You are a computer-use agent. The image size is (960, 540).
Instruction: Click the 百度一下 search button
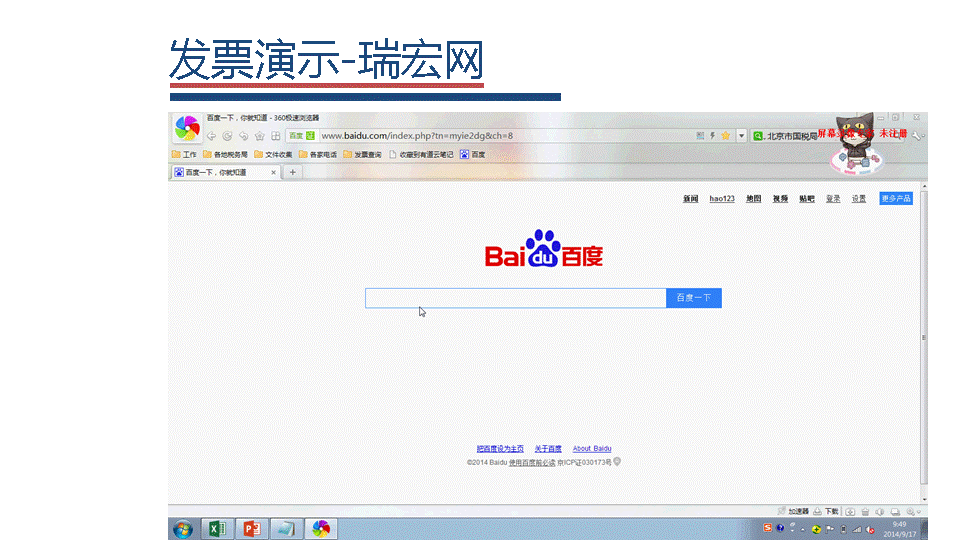click(x=694, y=298)
